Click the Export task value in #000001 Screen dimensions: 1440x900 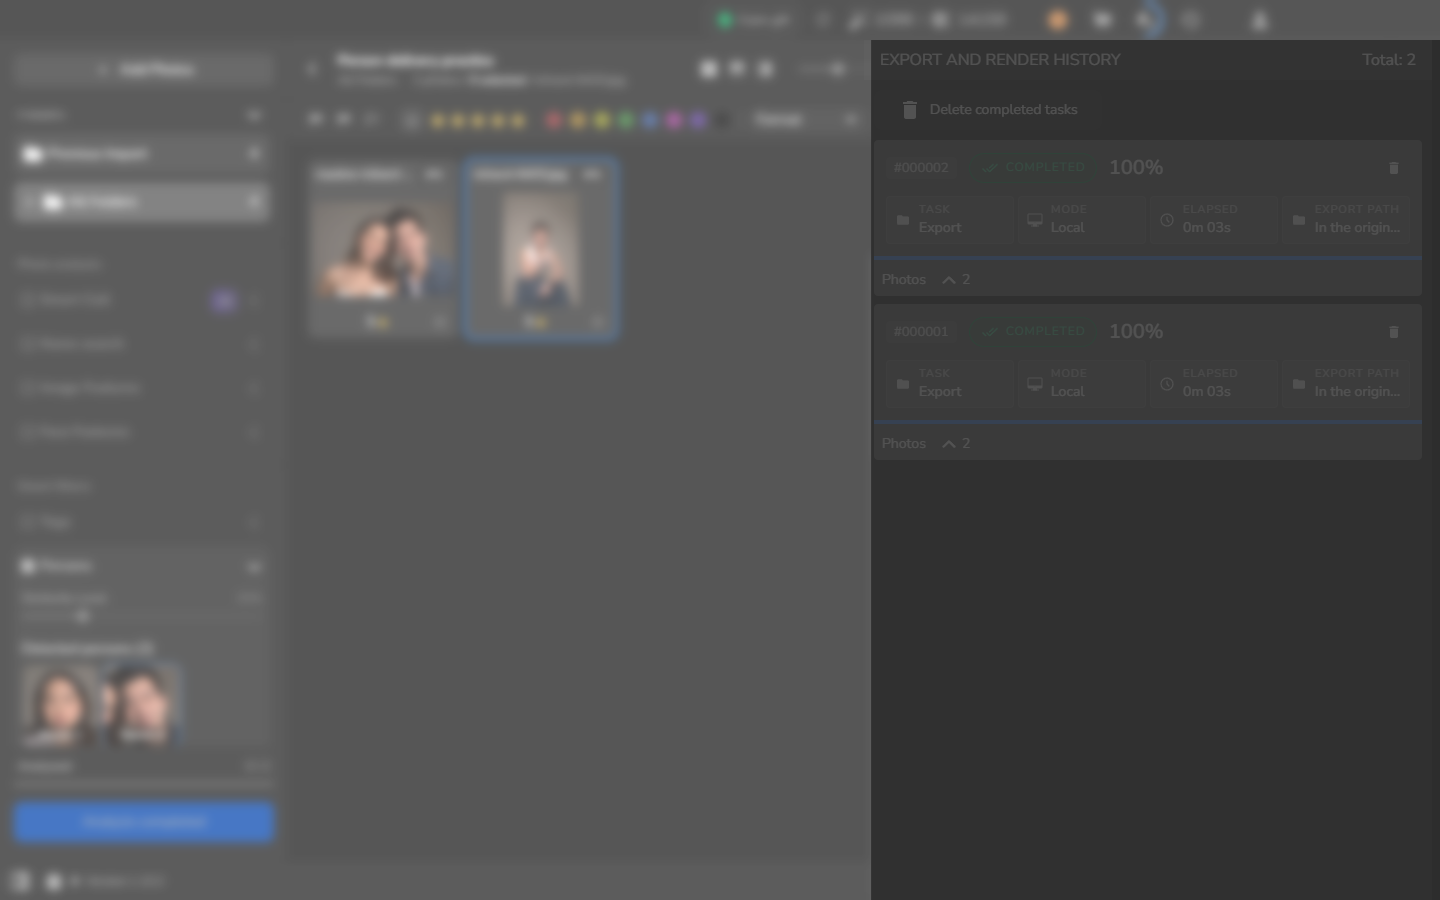tap(940, 392)
